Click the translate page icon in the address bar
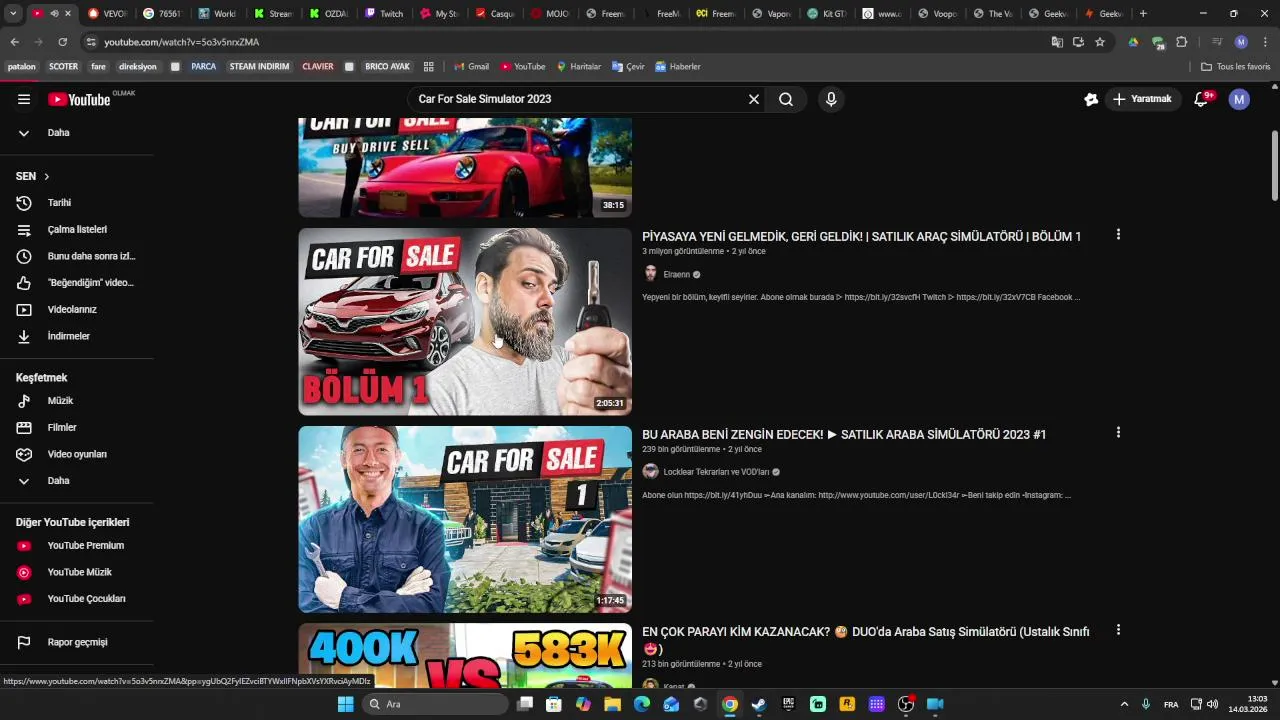The width and height of the screenshot is (1280, 720). tap(1057, 42)
